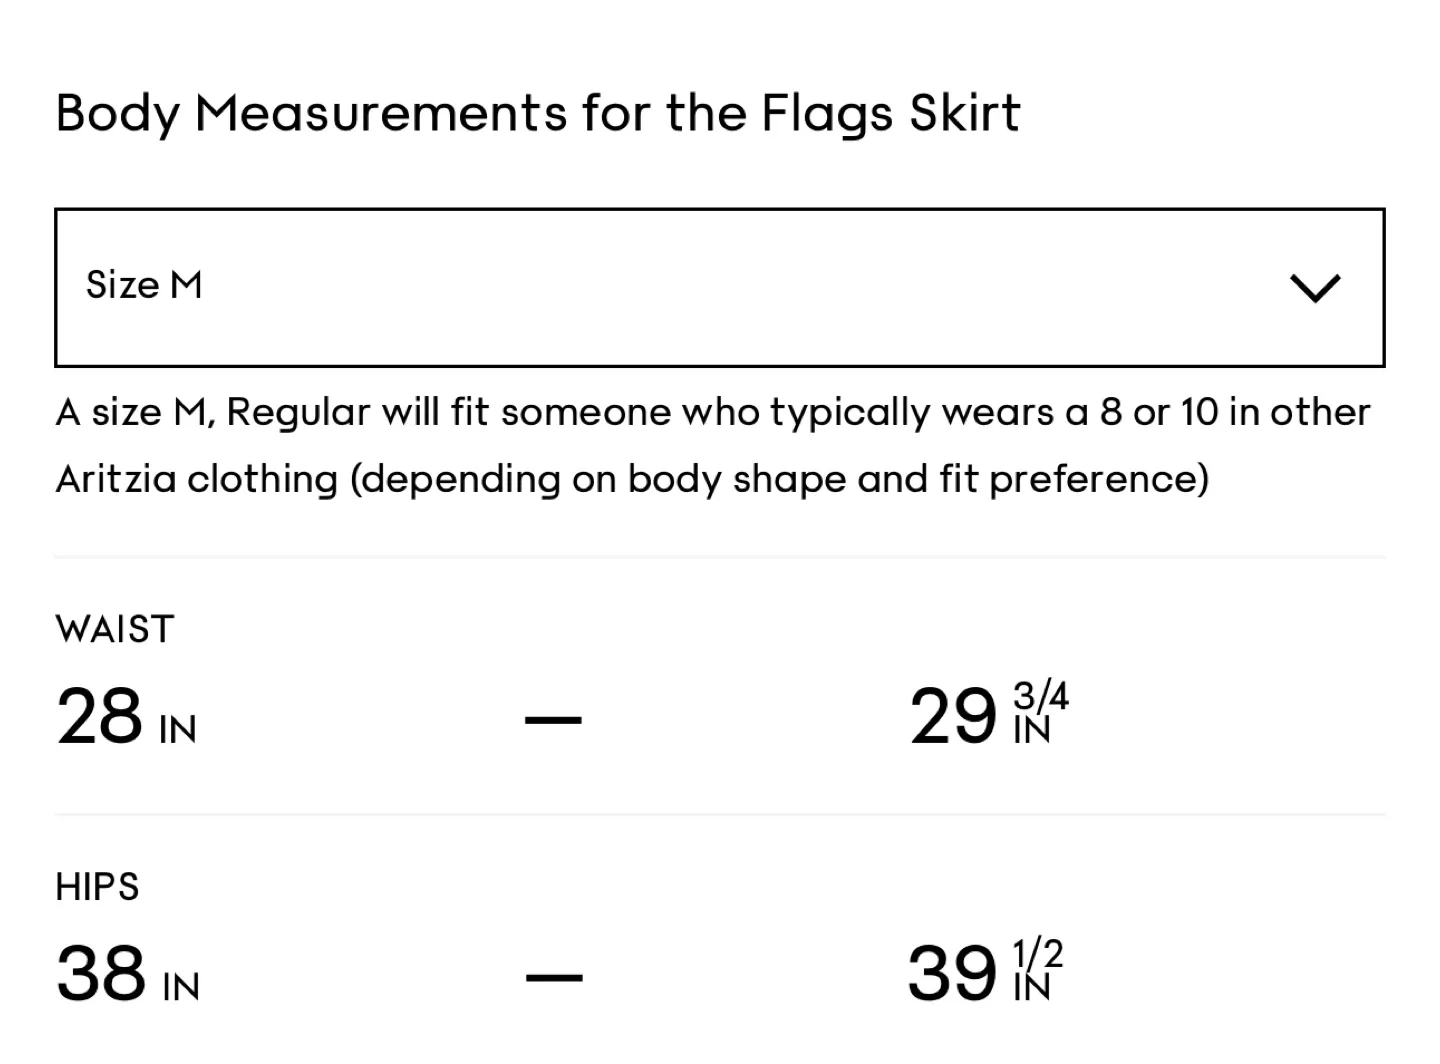
Task: Expand the size selection box
Action: point(720,287)
